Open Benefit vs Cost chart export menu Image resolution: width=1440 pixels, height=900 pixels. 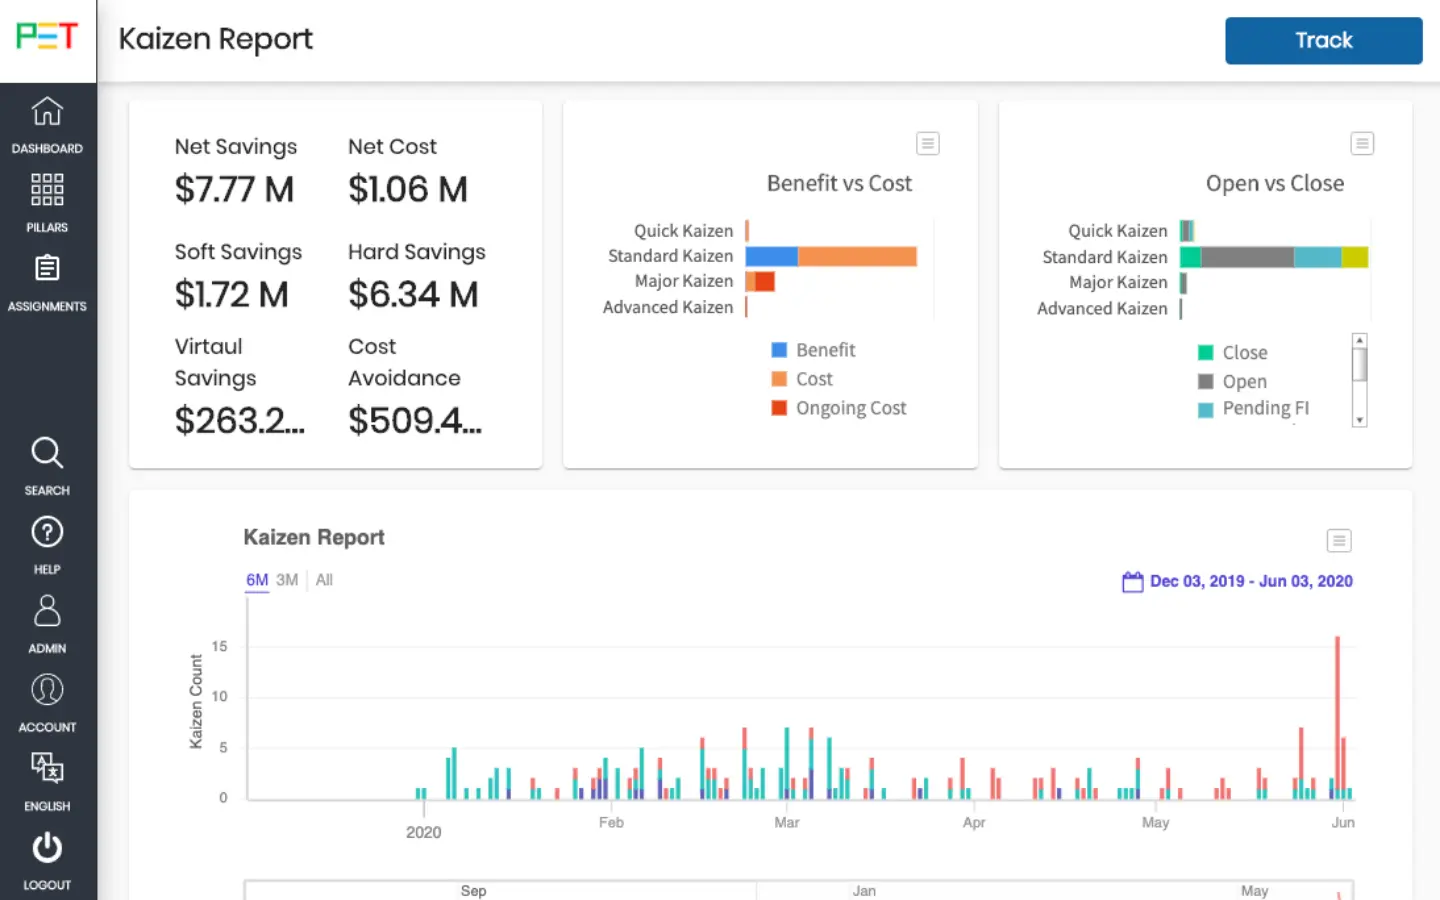coord(928,143)
